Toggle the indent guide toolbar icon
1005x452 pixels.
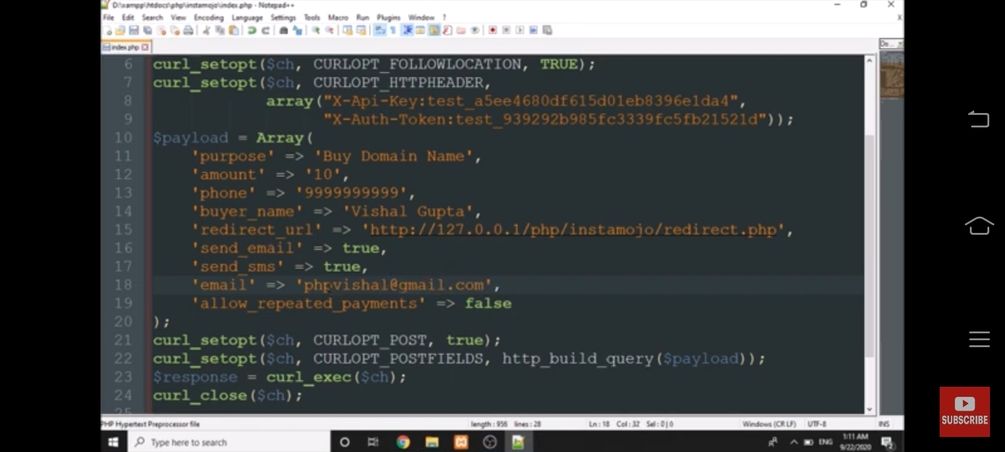tap(407, 30)
